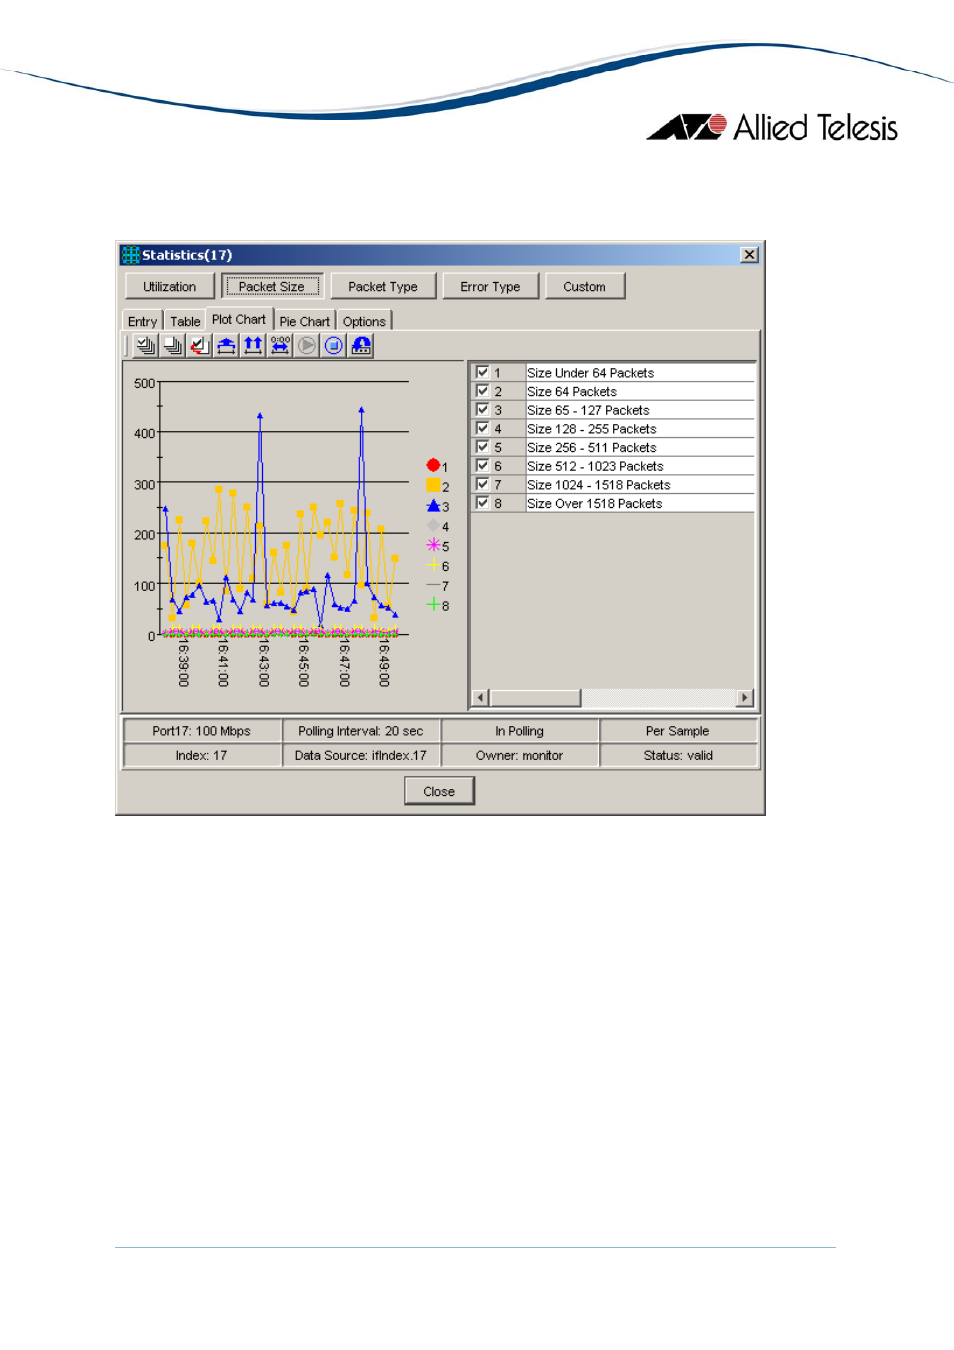Screen dimensions: 954x1350
Task: Click the red circle legend marker for series 1
Action: [433, 465]
